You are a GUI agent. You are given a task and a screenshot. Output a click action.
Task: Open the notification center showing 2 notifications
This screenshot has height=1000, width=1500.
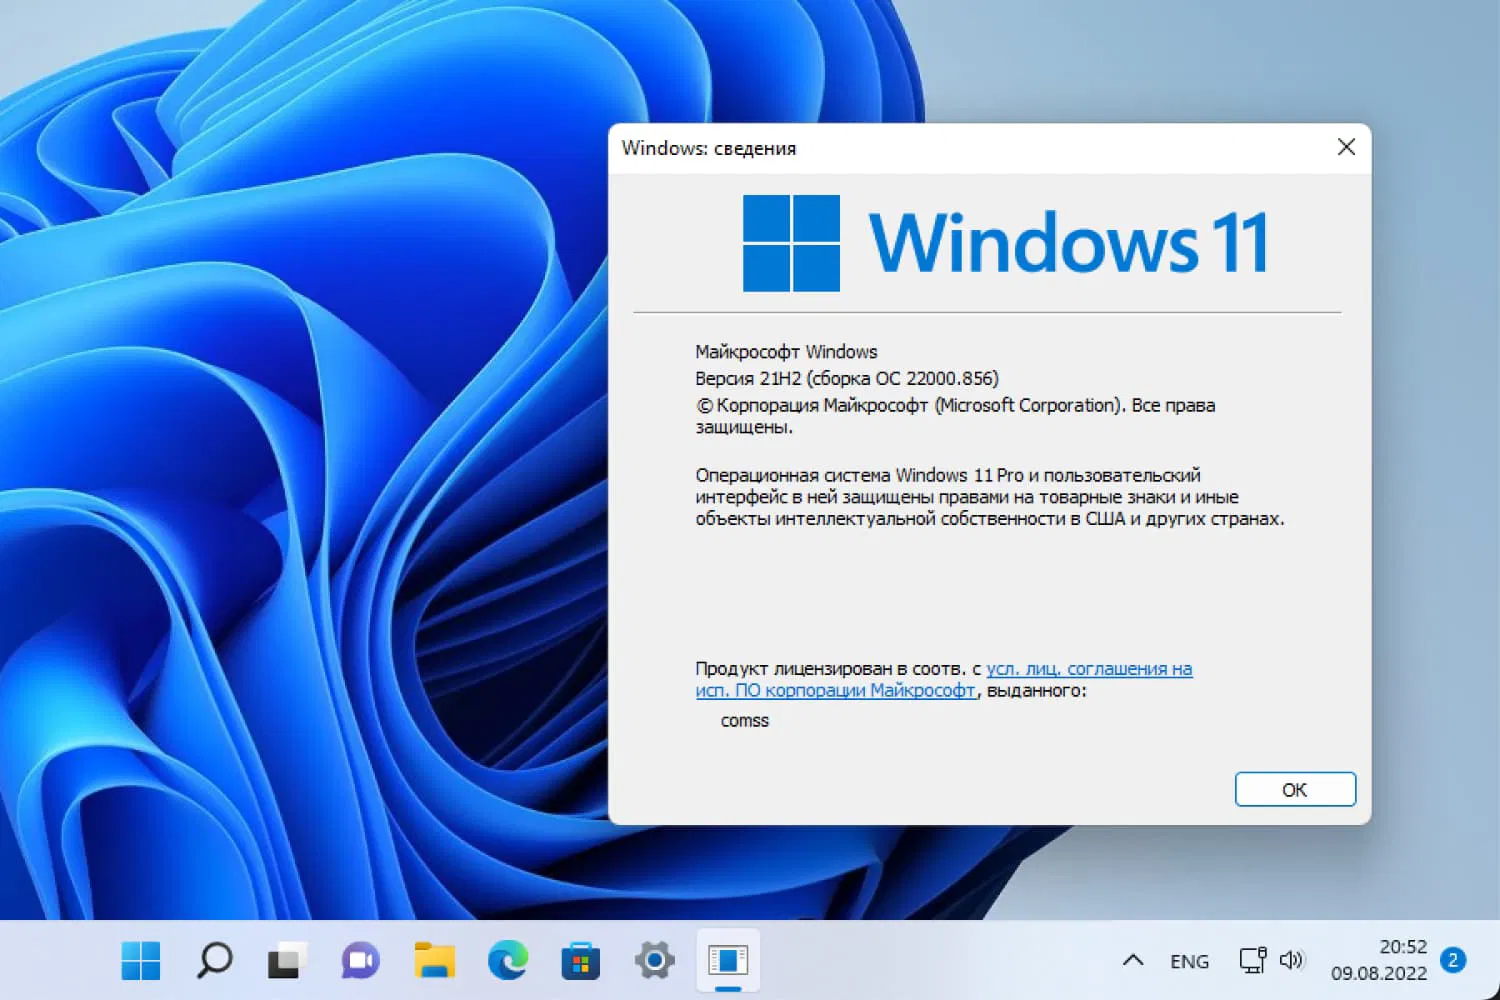(1452, 960)
